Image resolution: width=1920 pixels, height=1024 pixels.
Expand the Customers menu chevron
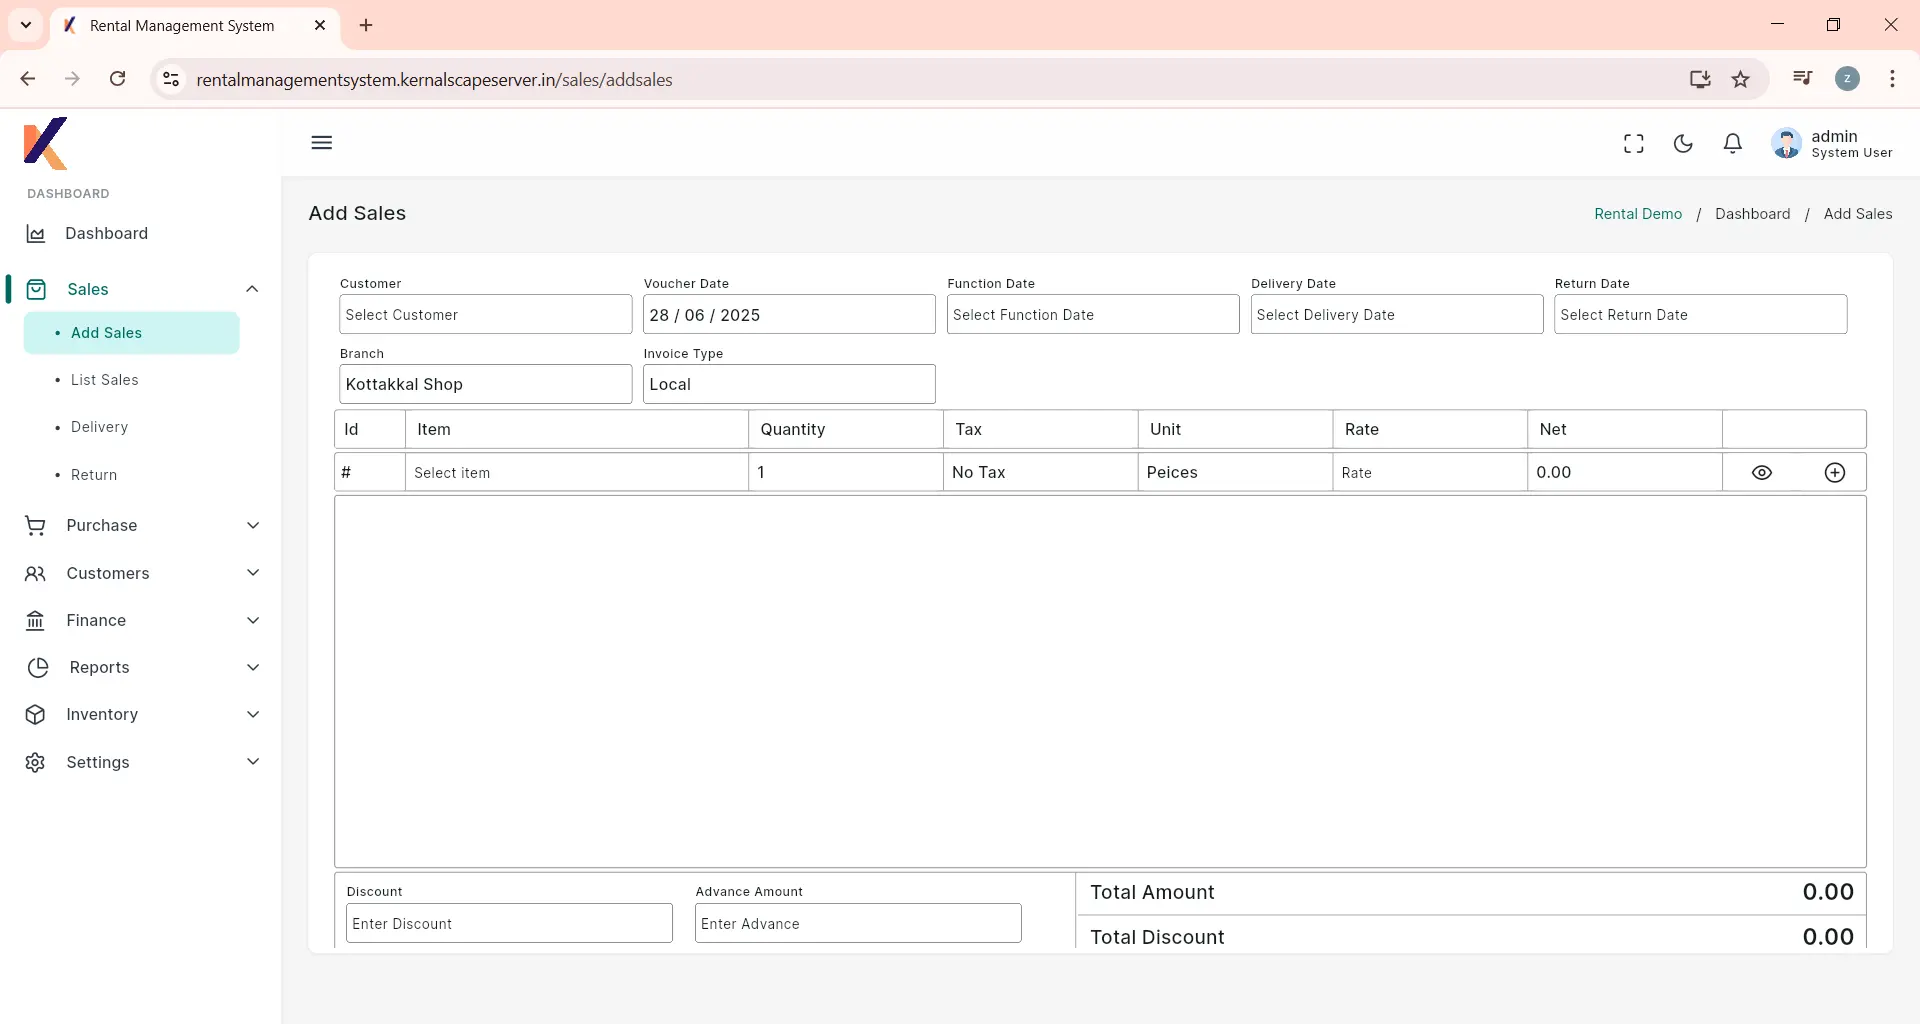click(253, 573)
